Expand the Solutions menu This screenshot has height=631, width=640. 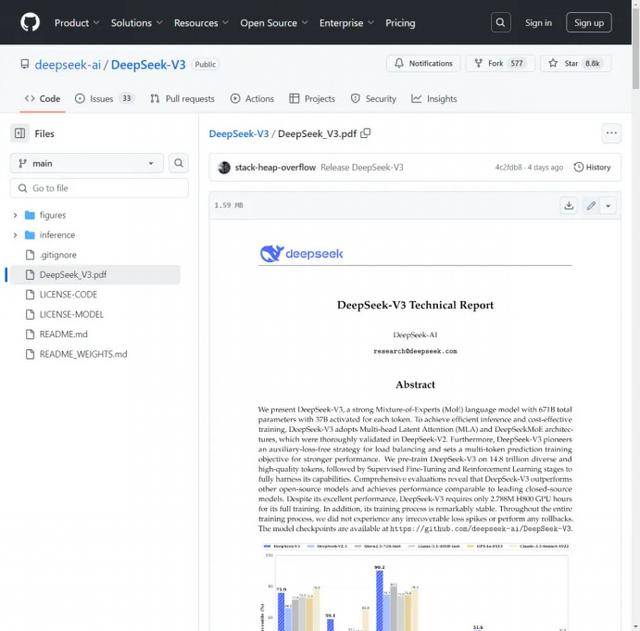click(x=136, y=23)
